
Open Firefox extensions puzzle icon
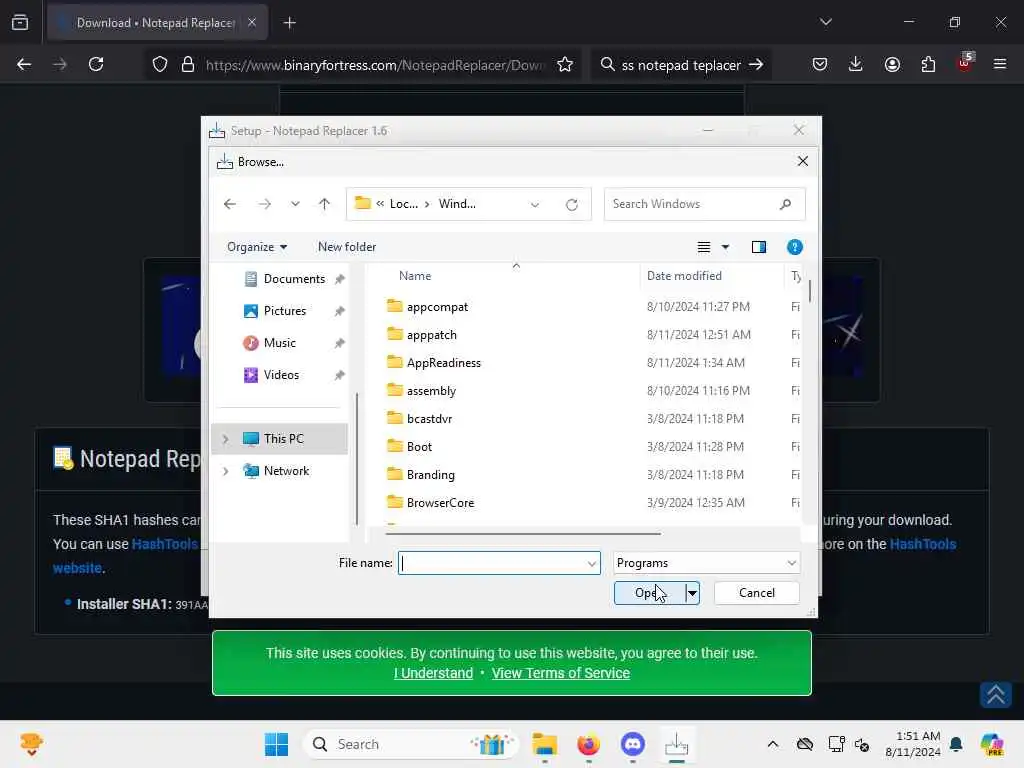point(928,64)
